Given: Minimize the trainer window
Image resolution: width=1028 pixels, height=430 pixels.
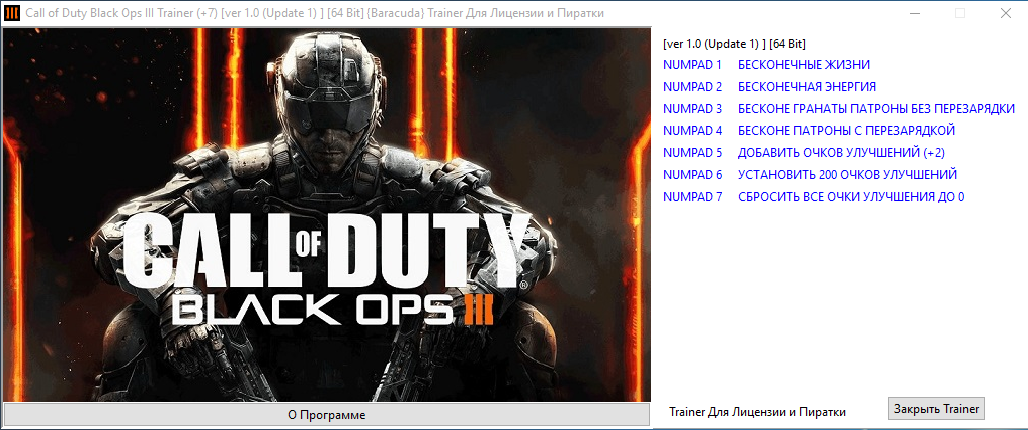Looking at the screenshot, I should coord(915,13).
